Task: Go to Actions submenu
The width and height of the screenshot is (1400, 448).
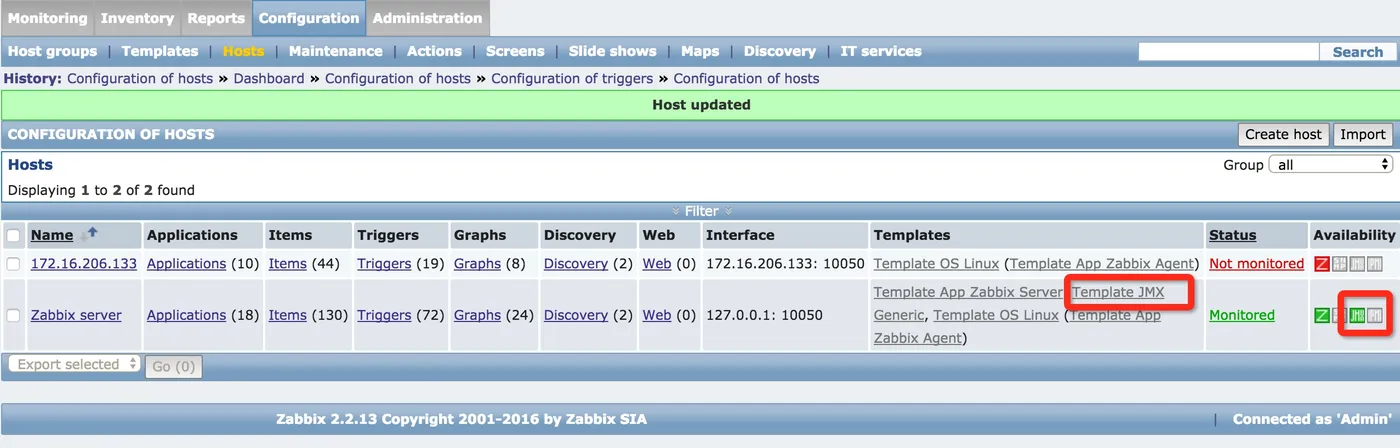Action: pyautogui.click(x=434, y=51)
